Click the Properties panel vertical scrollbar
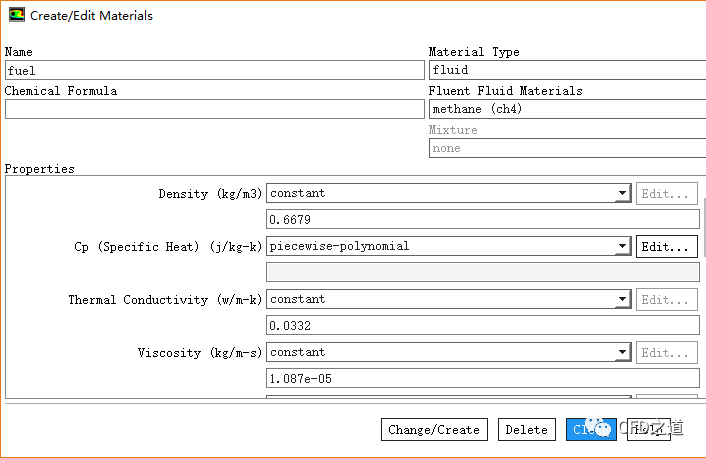Viewport: 706px width, 458px height. pos(704,228)
